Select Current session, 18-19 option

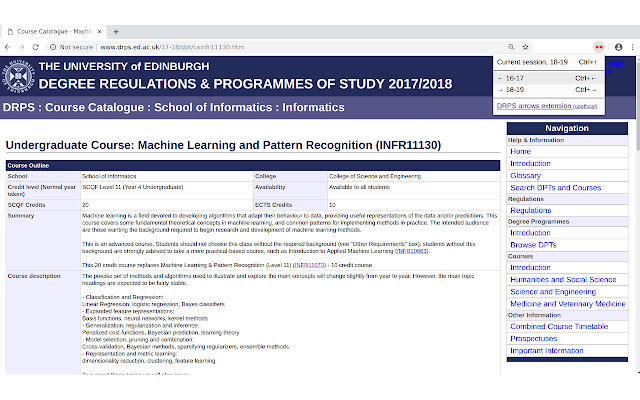coord(548,62)
